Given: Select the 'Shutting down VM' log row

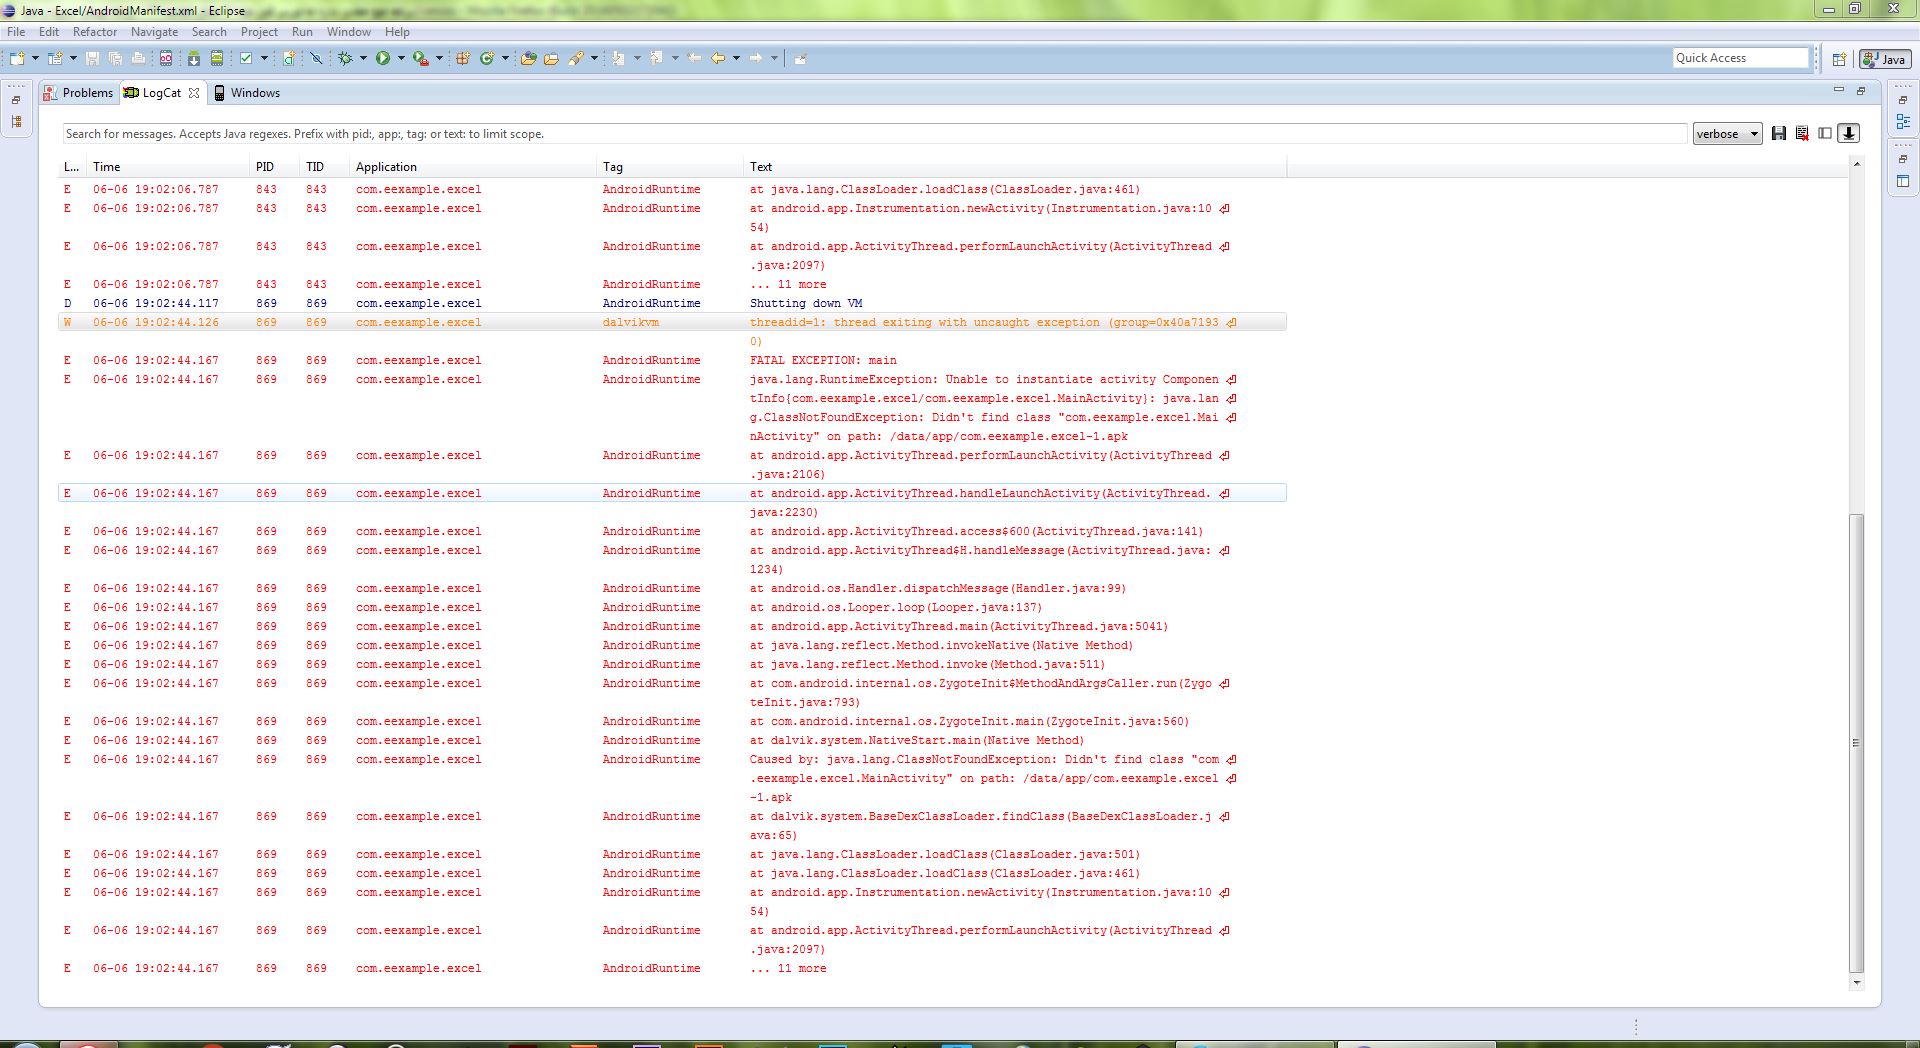Looking at the screenshot, I should (x=672, y=303).
